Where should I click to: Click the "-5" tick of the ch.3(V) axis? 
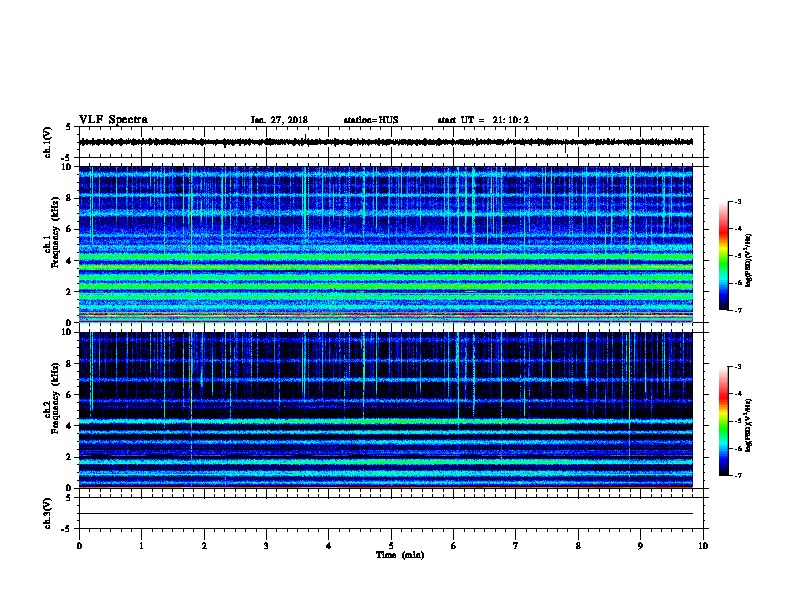(67, 529)
